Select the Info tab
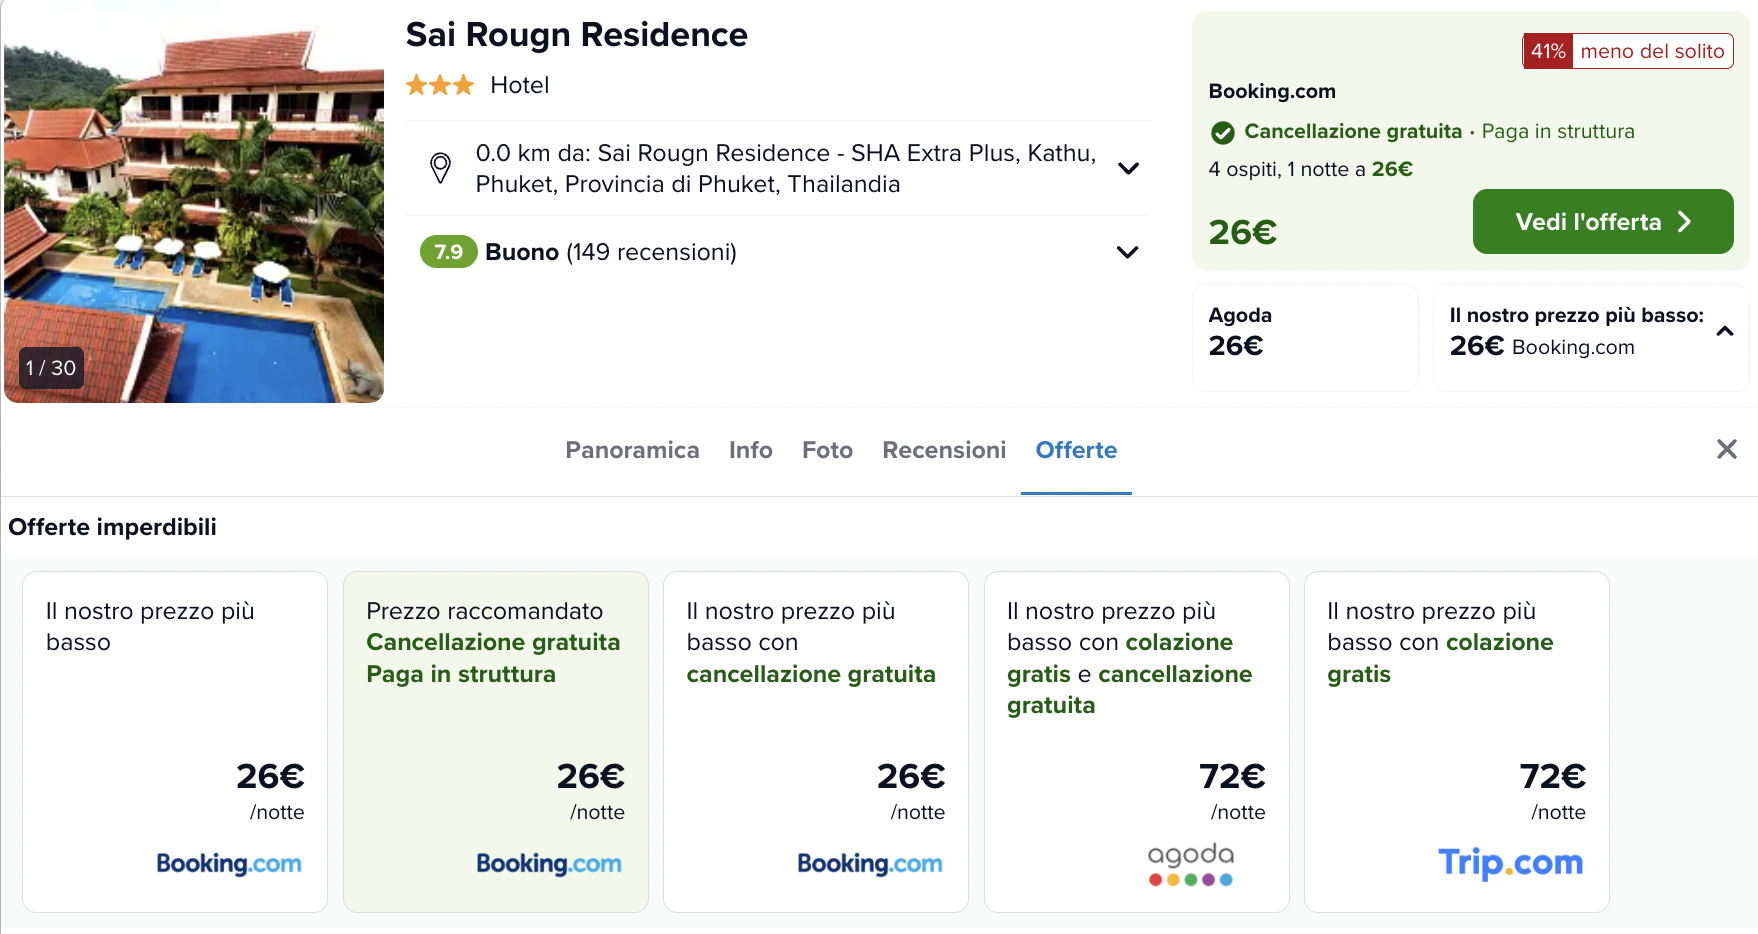The image size is (1758, 934). [750, 450]
